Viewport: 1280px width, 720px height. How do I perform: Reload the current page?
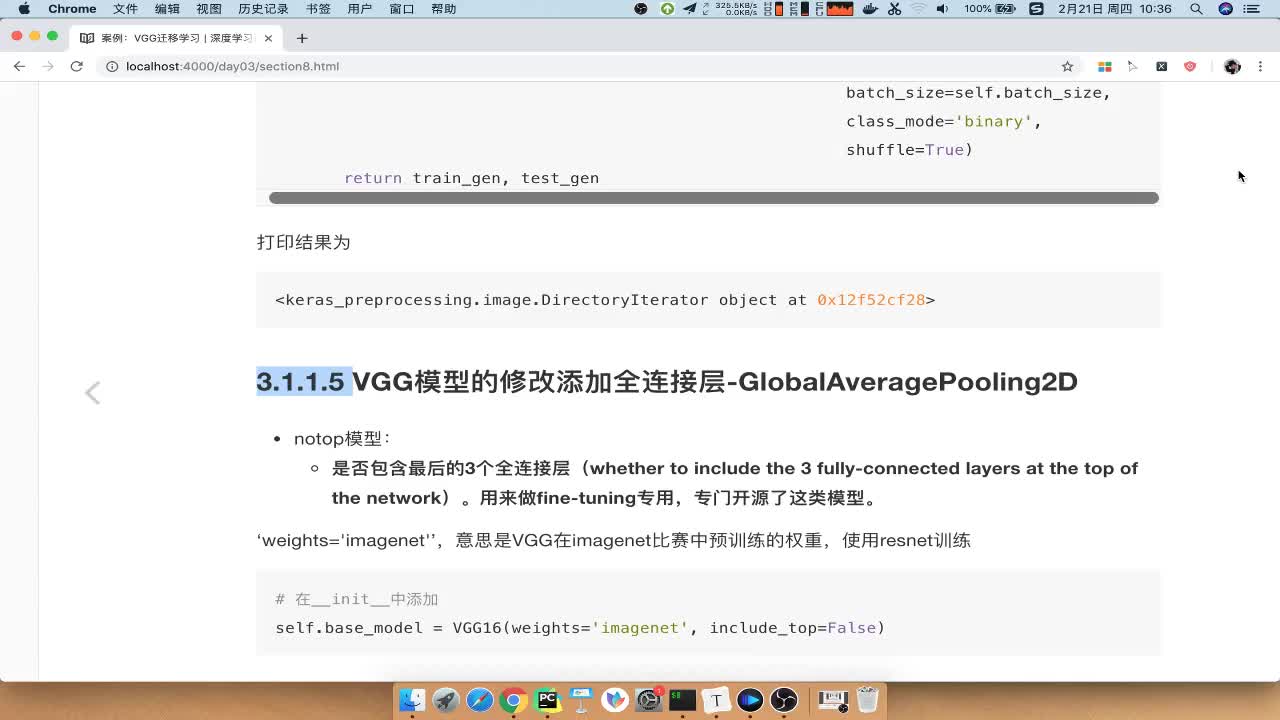[76, 66]
